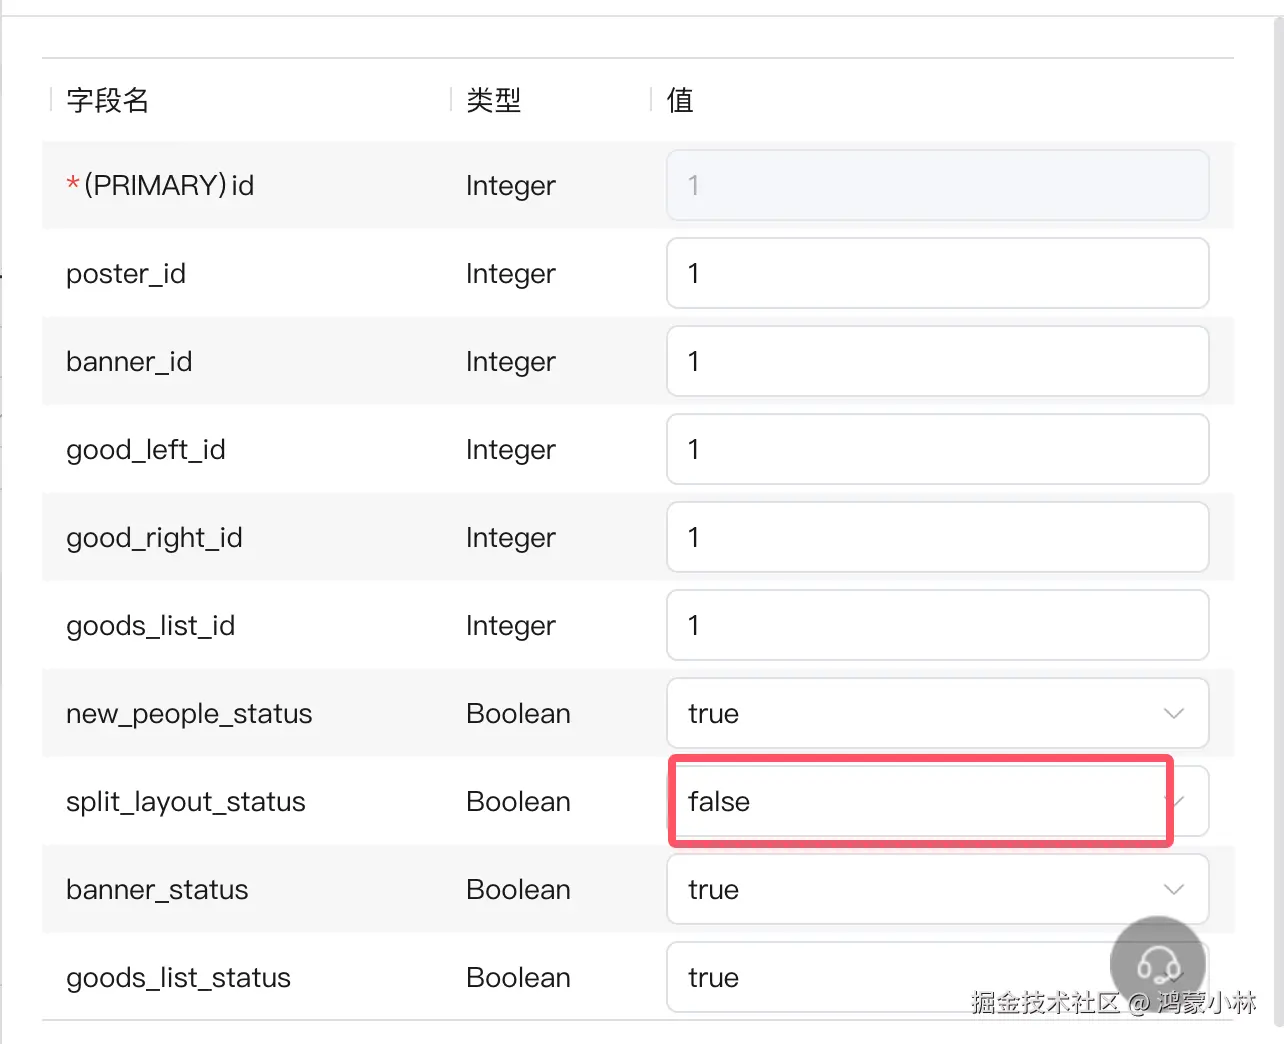The image size is (1284, 1044).
Task: Click the goods_list_id value field
Action: click(937, 626)
